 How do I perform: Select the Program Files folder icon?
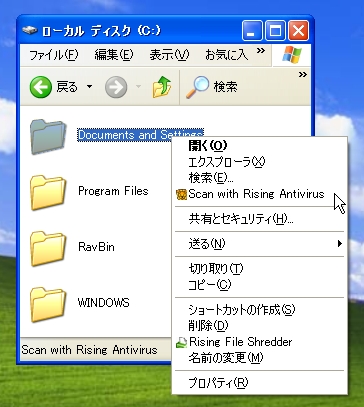click(x=48, y=192)
